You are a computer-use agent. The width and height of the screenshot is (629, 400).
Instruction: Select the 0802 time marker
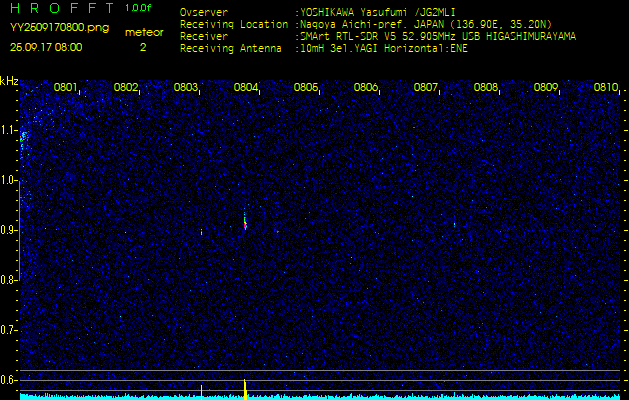pos(126,88)
